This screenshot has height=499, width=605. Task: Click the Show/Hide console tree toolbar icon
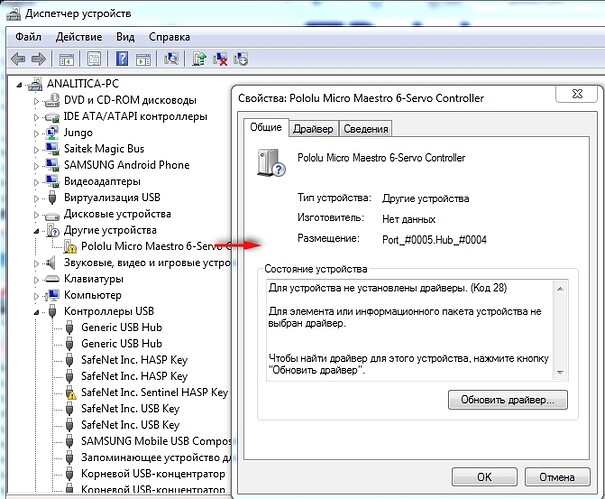click(69, 59)
